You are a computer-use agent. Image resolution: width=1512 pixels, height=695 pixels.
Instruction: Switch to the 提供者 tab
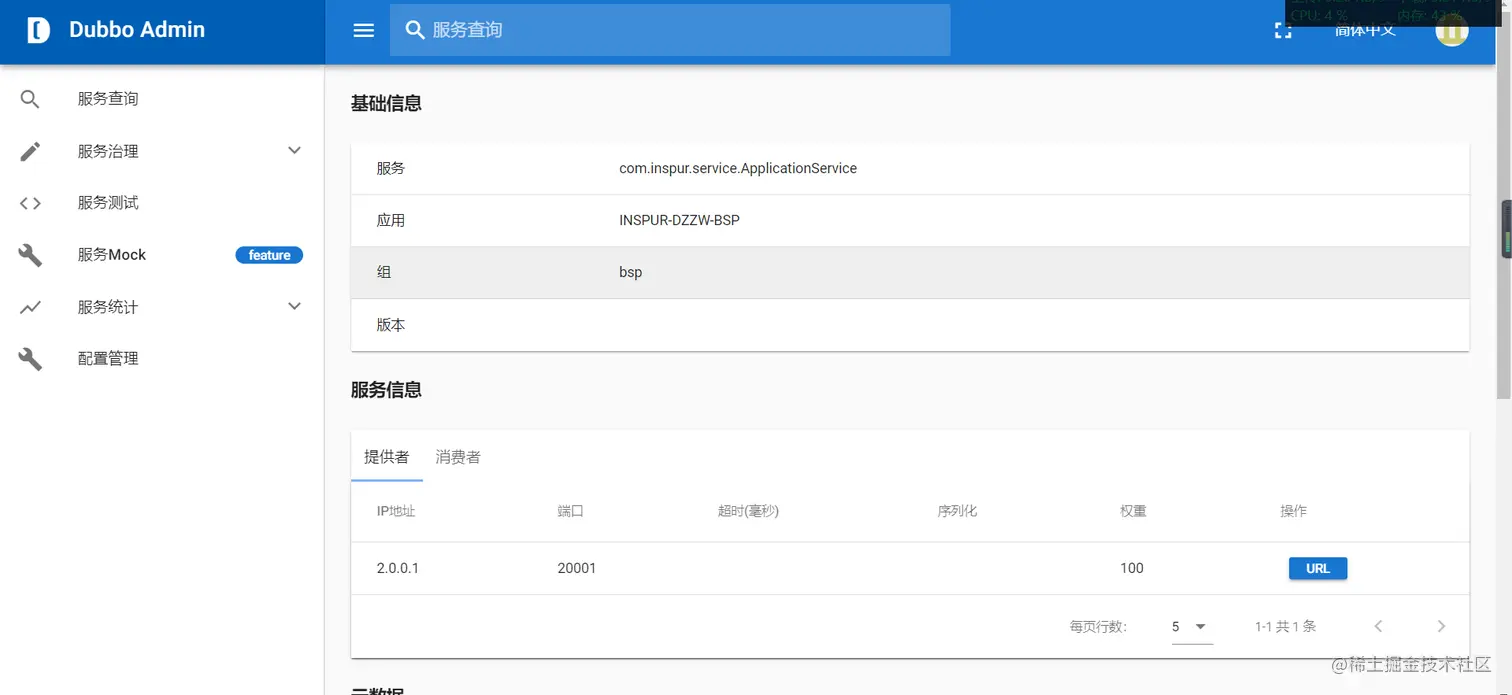[387, 457]
